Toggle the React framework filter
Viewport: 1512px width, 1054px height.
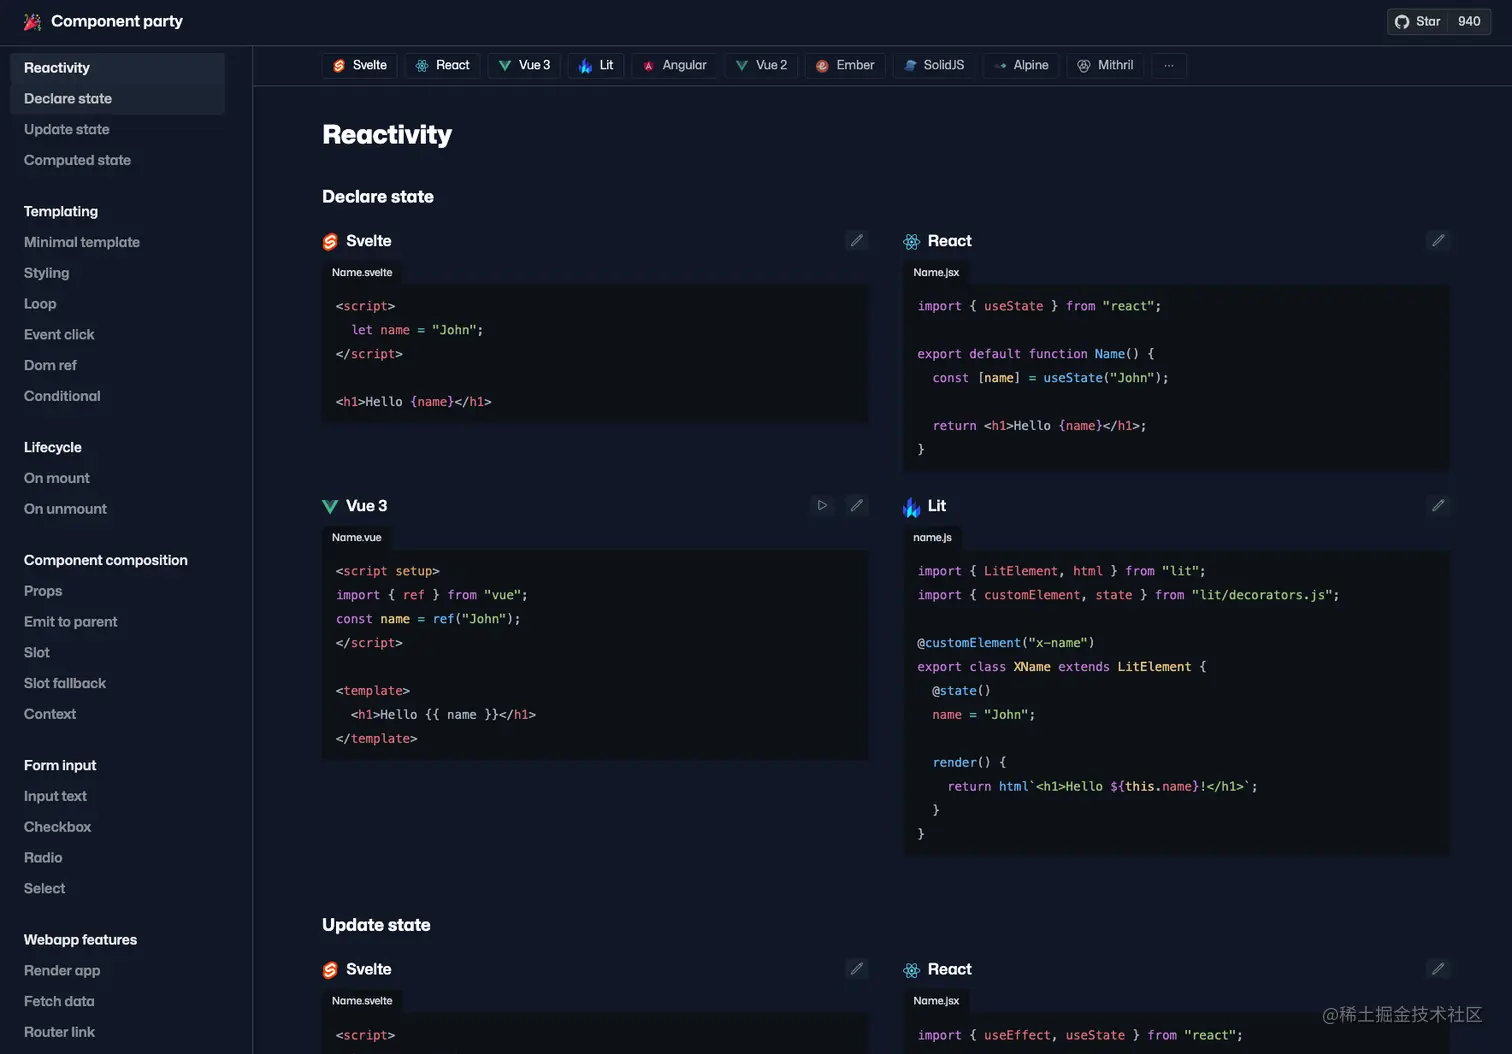click(443, 65)
